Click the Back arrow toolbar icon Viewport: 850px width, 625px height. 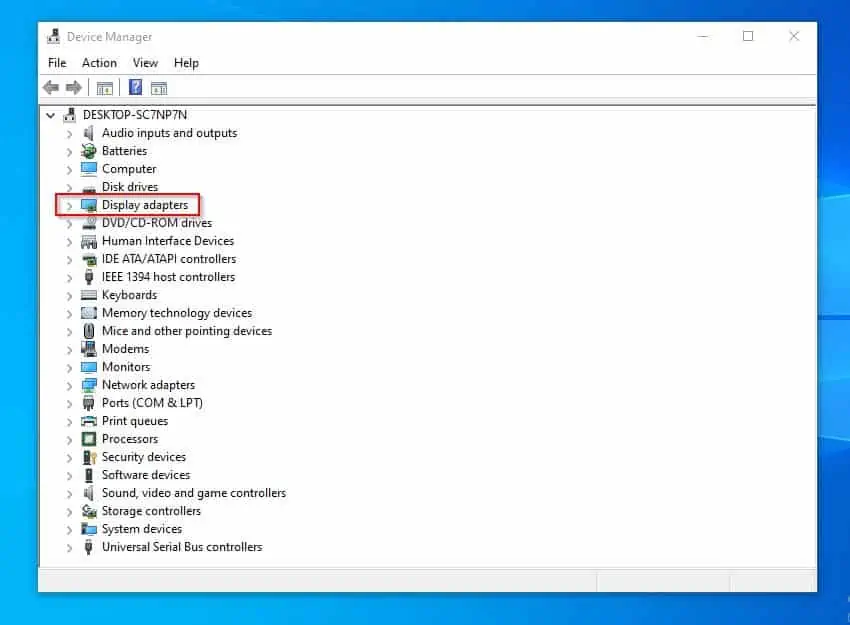51,87
